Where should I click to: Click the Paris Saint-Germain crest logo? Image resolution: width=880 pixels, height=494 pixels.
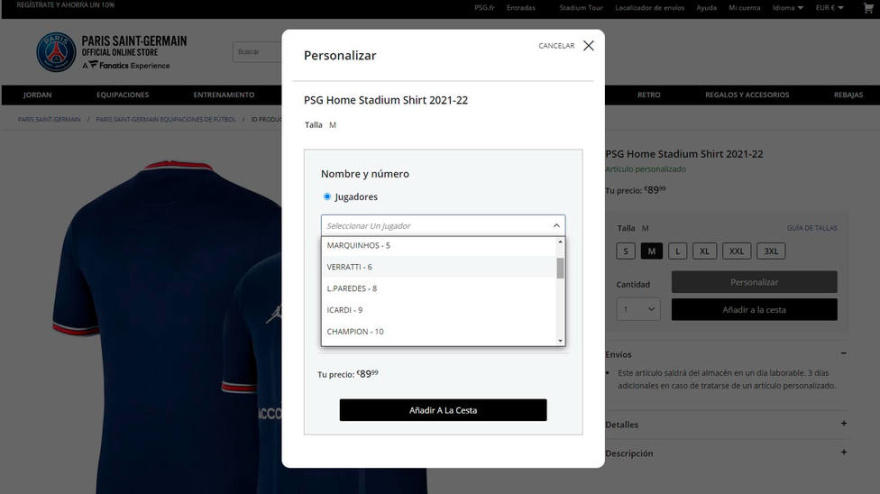[56, 52]
